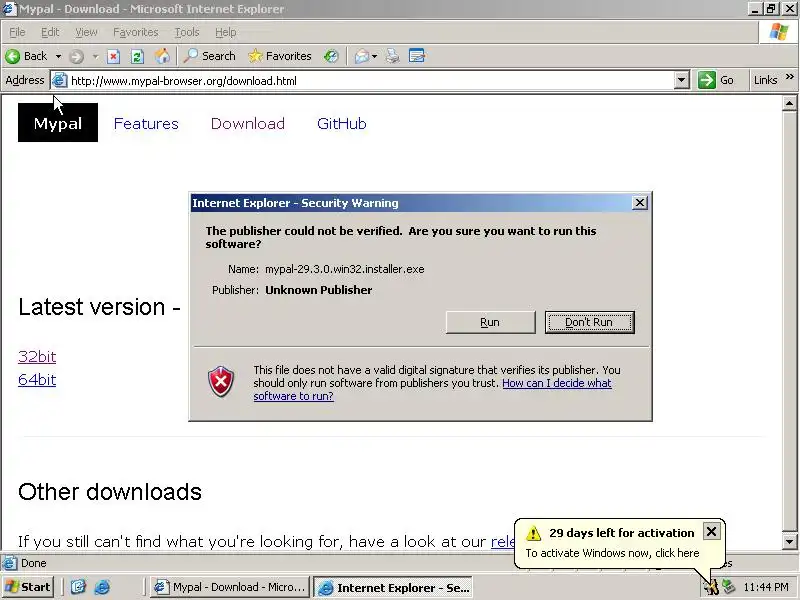Click the Print icon in toolbar
800x600 pixels.
392,56
